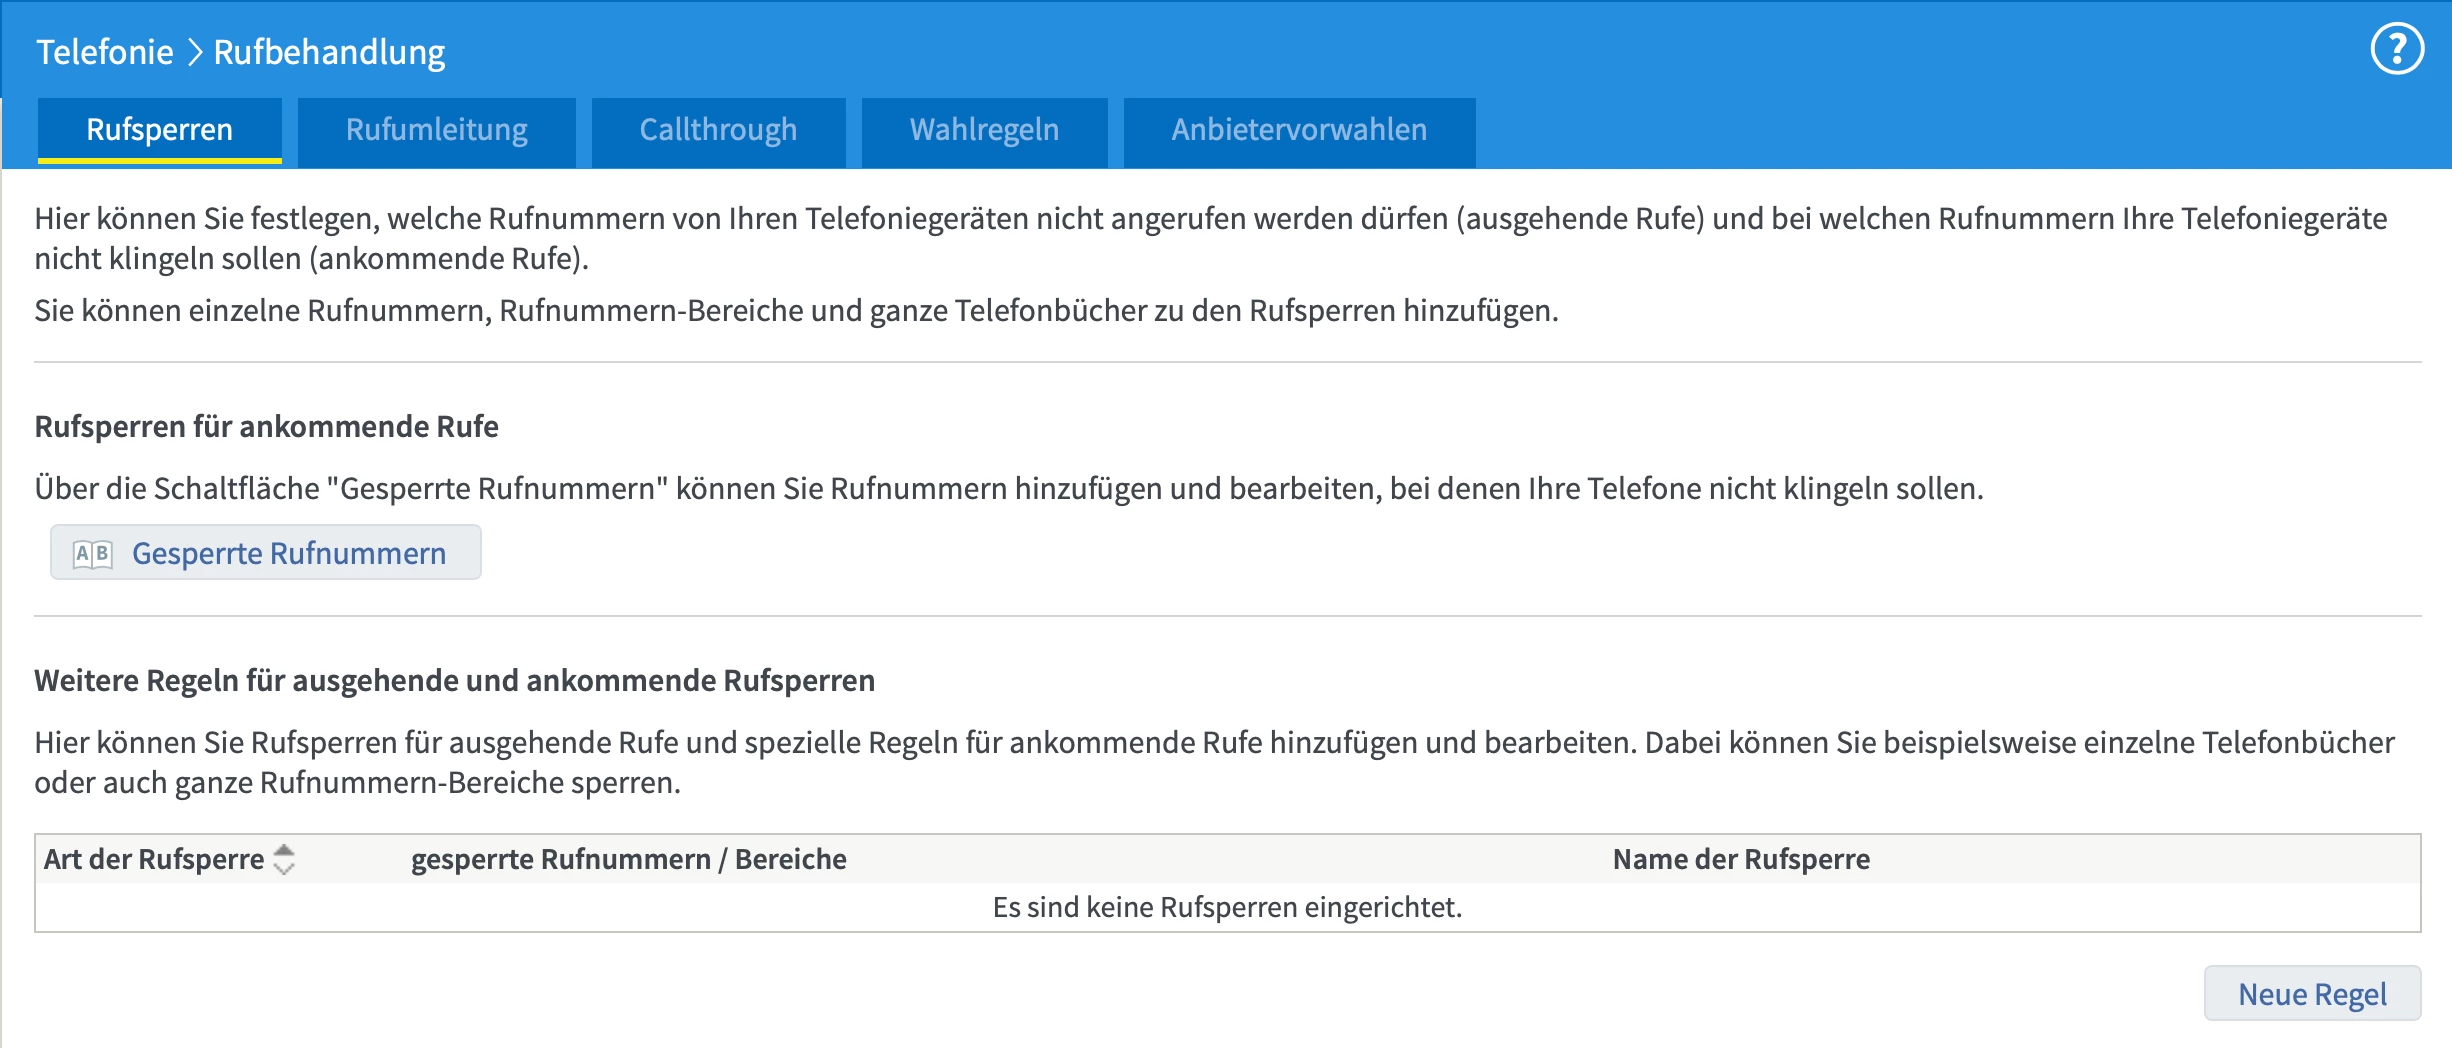Click the heading Rufsperren für ankommende Rufe

[x=266, y=427]
